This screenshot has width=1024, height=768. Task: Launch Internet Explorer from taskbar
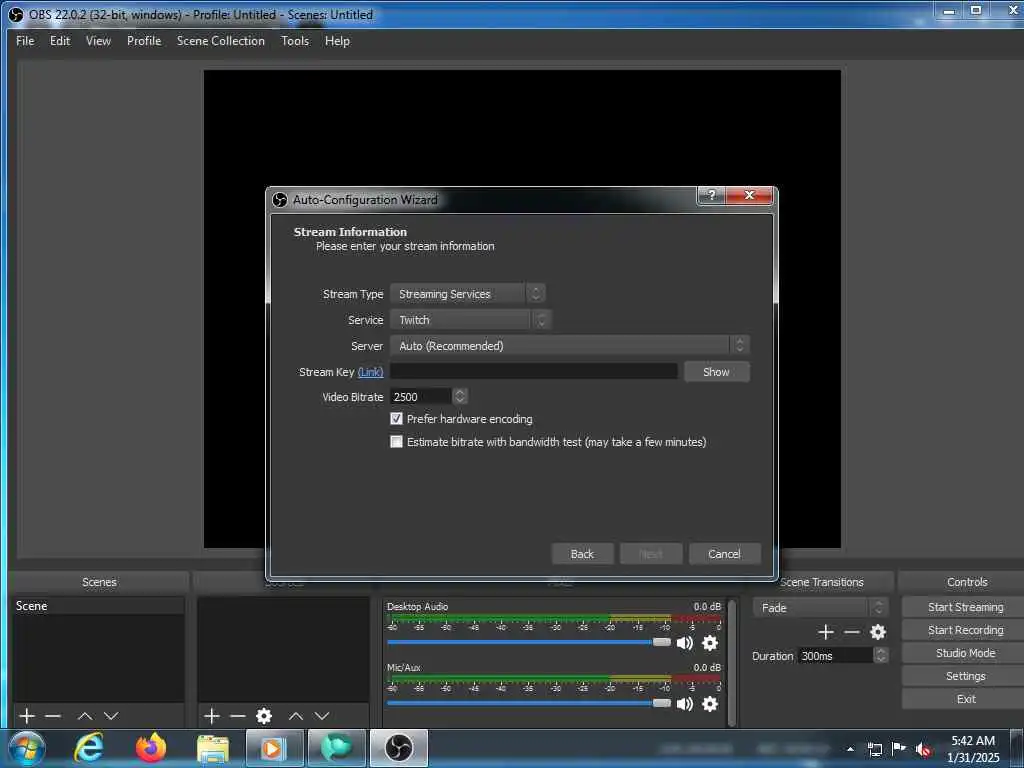click(x=88, y=748)
